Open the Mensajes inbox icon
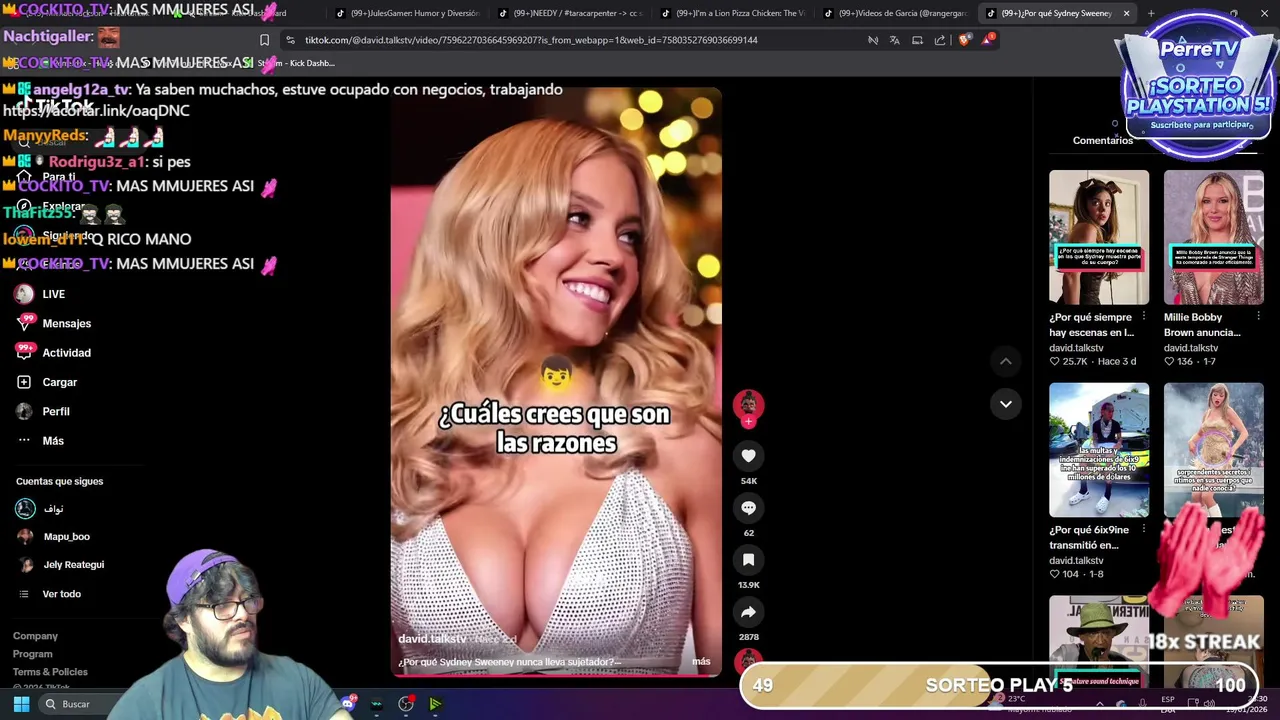1280x720 pixels. pyautogui.click(x=24, y=323)
